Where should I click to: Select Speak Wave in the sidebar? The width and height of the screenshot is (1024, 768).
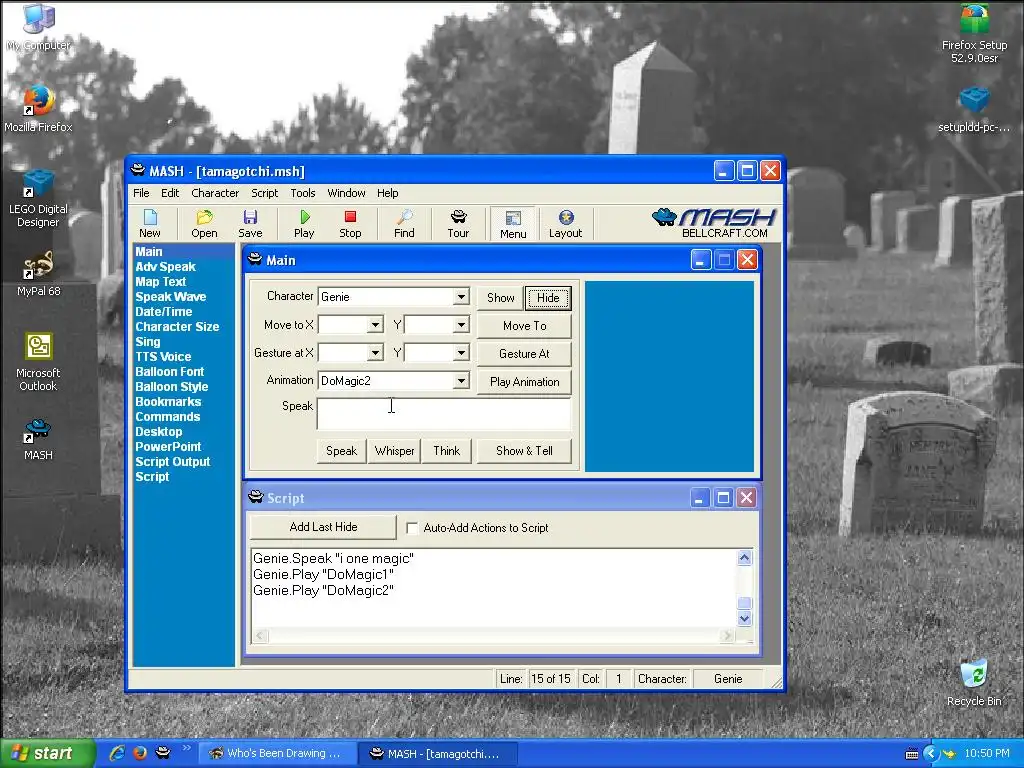tap(170, 296)
